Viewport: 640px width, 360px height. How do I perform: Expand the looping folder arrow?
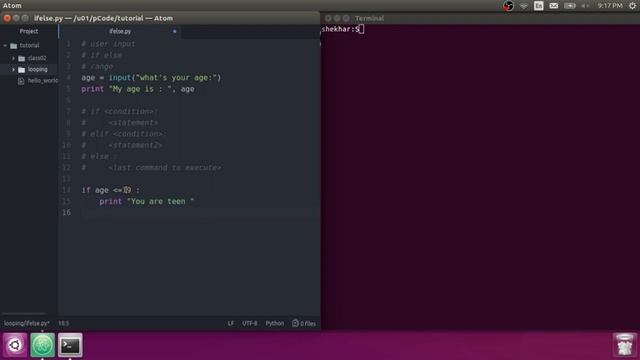[x=13, y=69]
